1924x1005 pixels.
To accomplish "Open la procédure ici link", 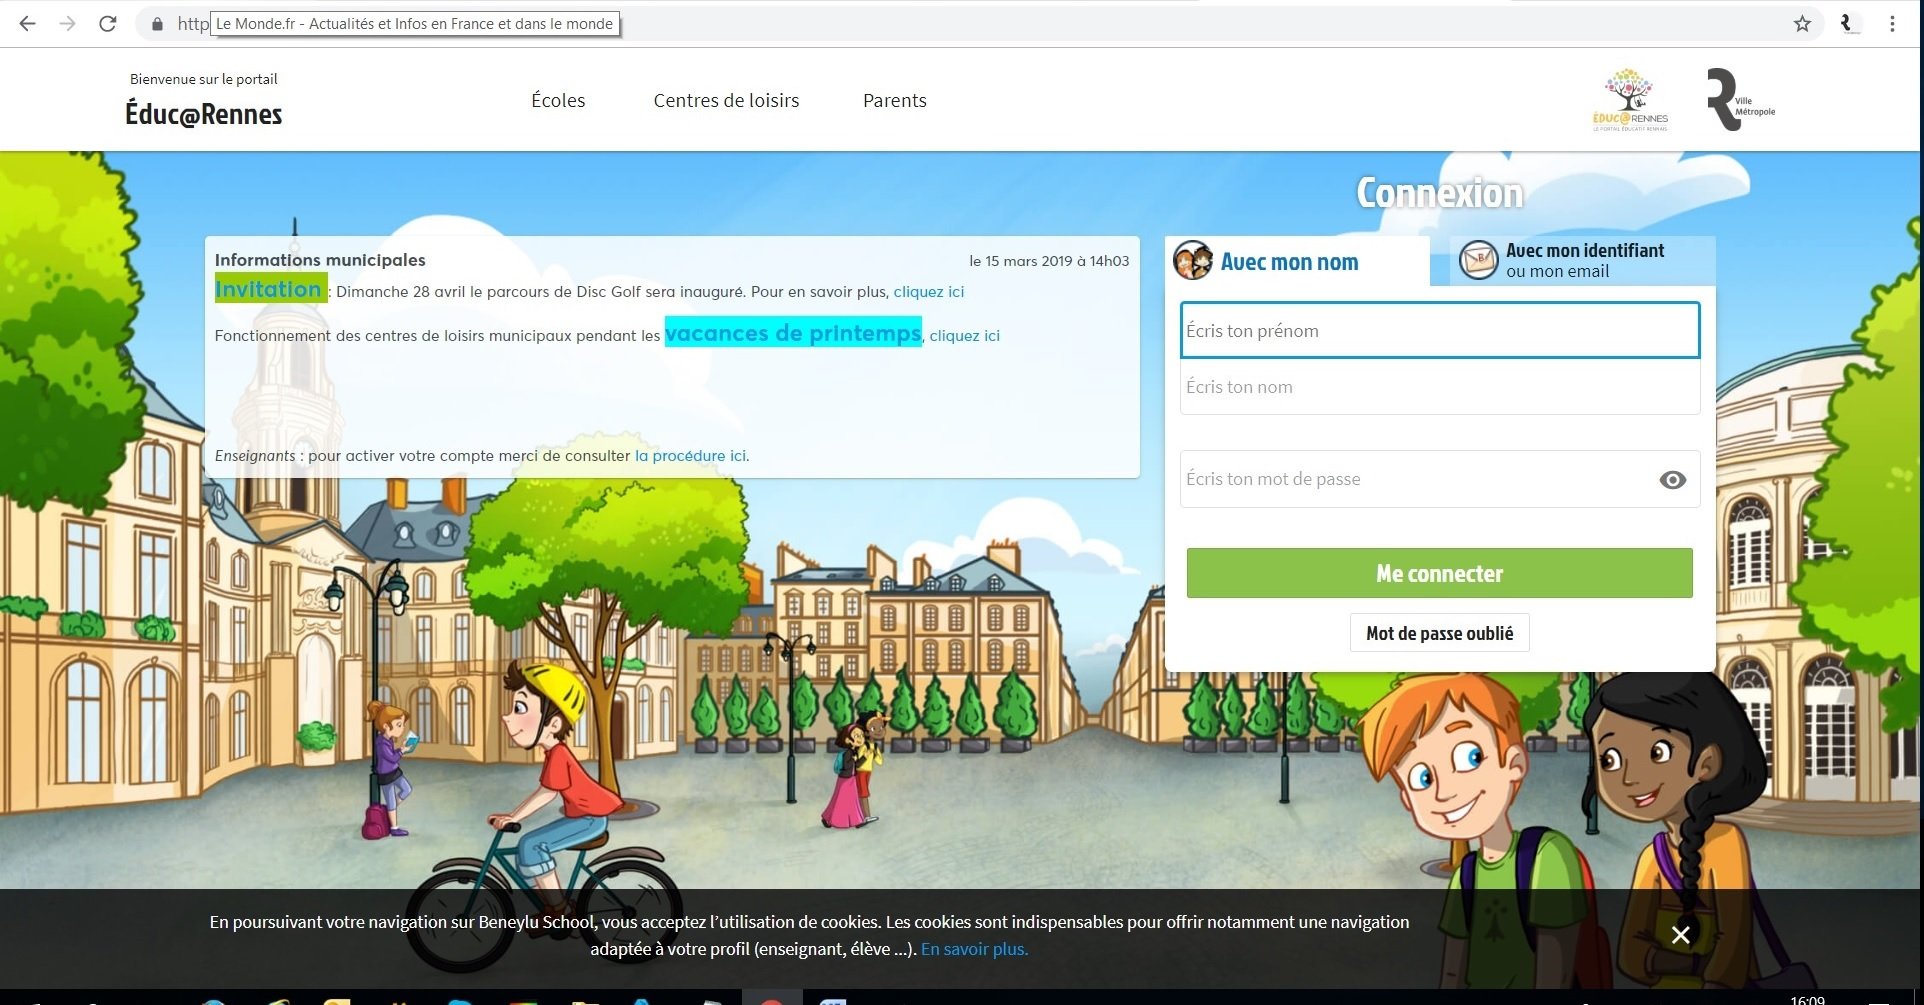I will pyautogui.click(x=690, y=456).
